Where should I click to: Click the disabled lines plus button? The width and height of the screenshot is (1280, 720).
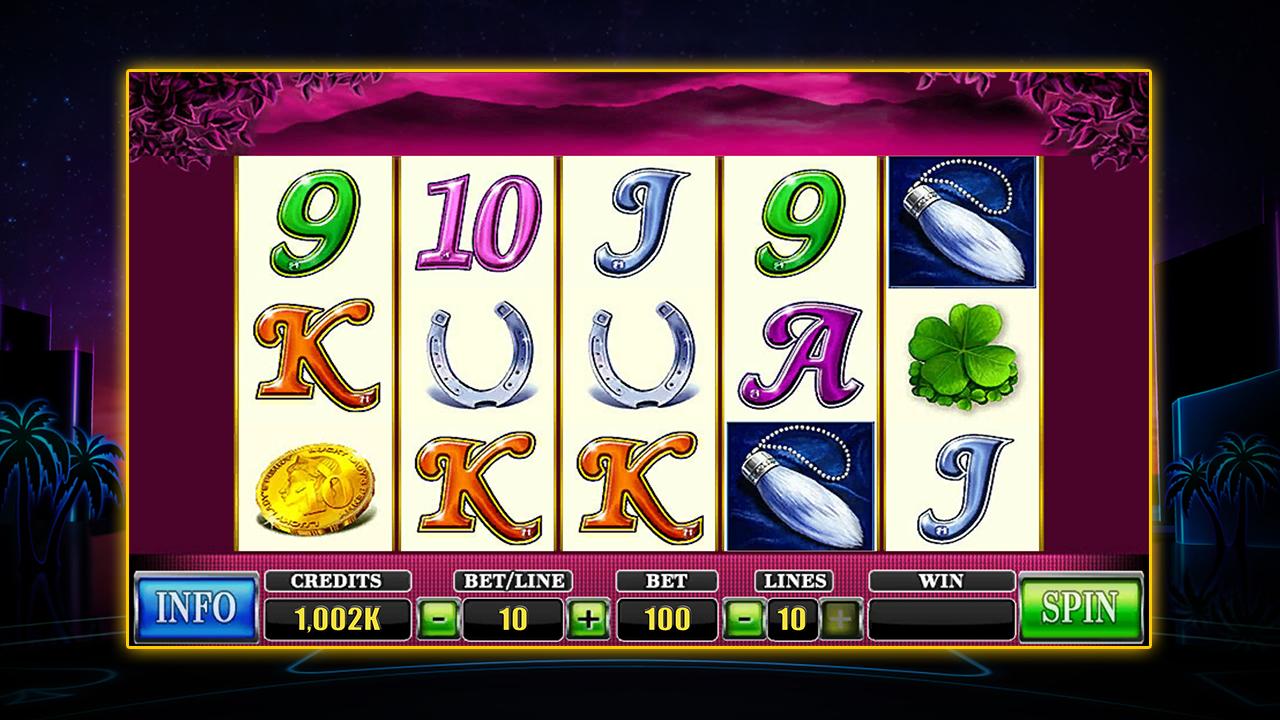[841, 620]
